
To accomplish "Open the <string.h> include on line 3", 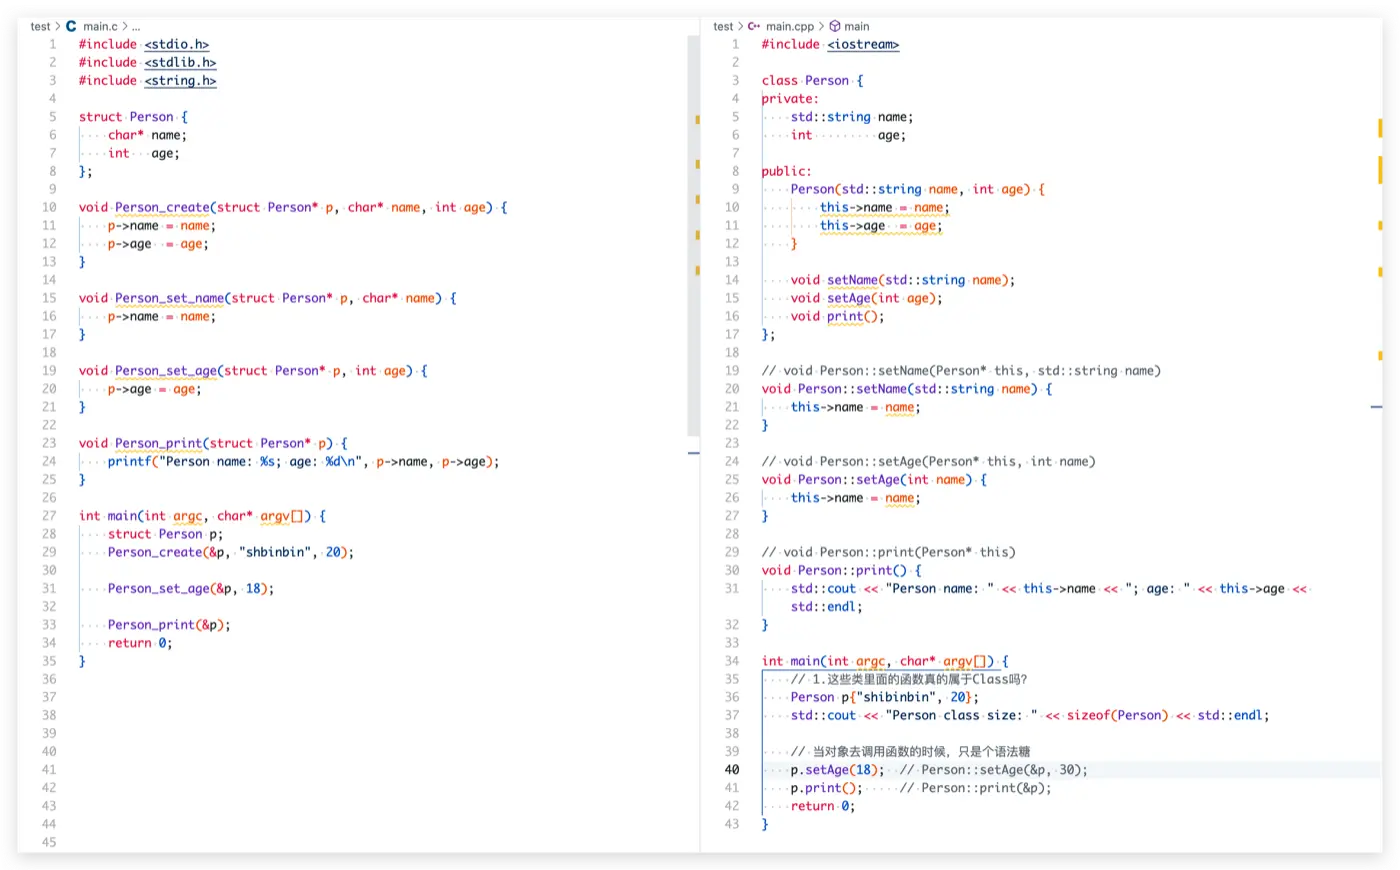I will pyautogui.click(x=180, y=80).
